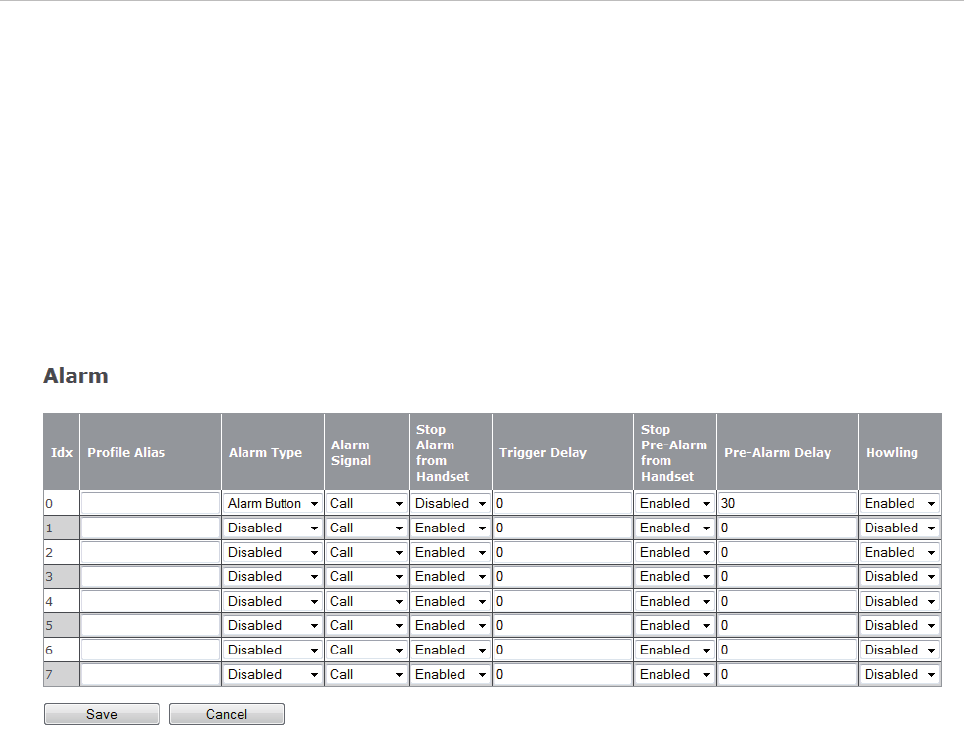Click the Alarm heading text
The width and height of the screenshot is (964, 737).
click(76, 376)
